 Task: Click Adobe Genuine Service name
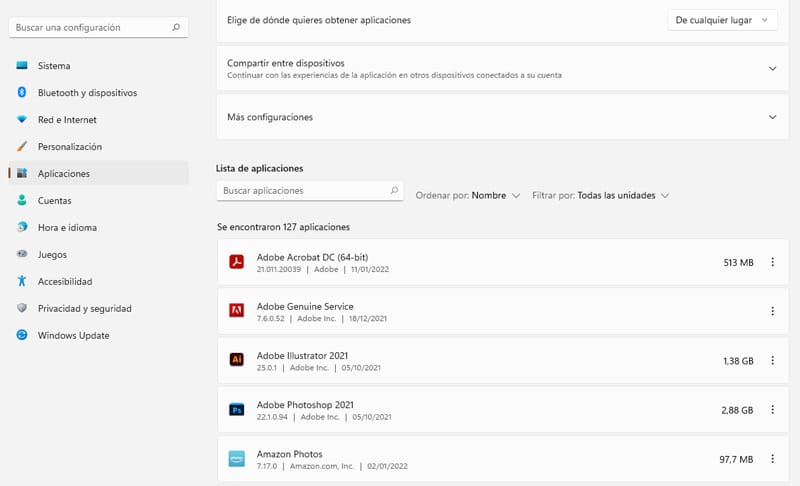tap(305, 306)
